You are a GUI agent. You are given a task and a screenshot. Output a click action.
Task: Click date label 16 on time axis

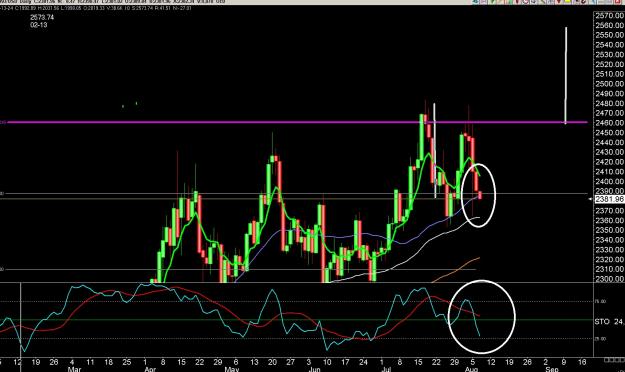[x=582, y=362]
